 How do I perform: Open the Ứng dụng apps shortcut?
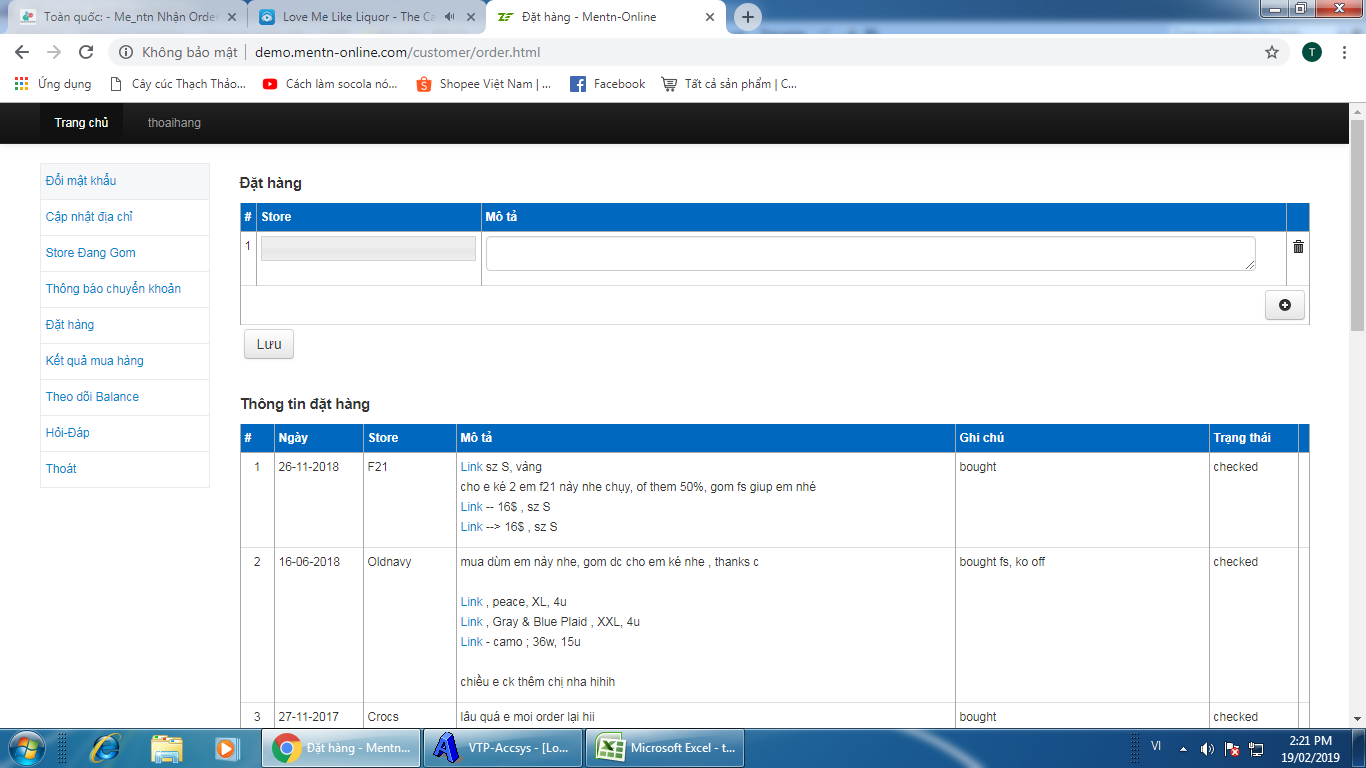pyautogui.click(x=53, y=84)
